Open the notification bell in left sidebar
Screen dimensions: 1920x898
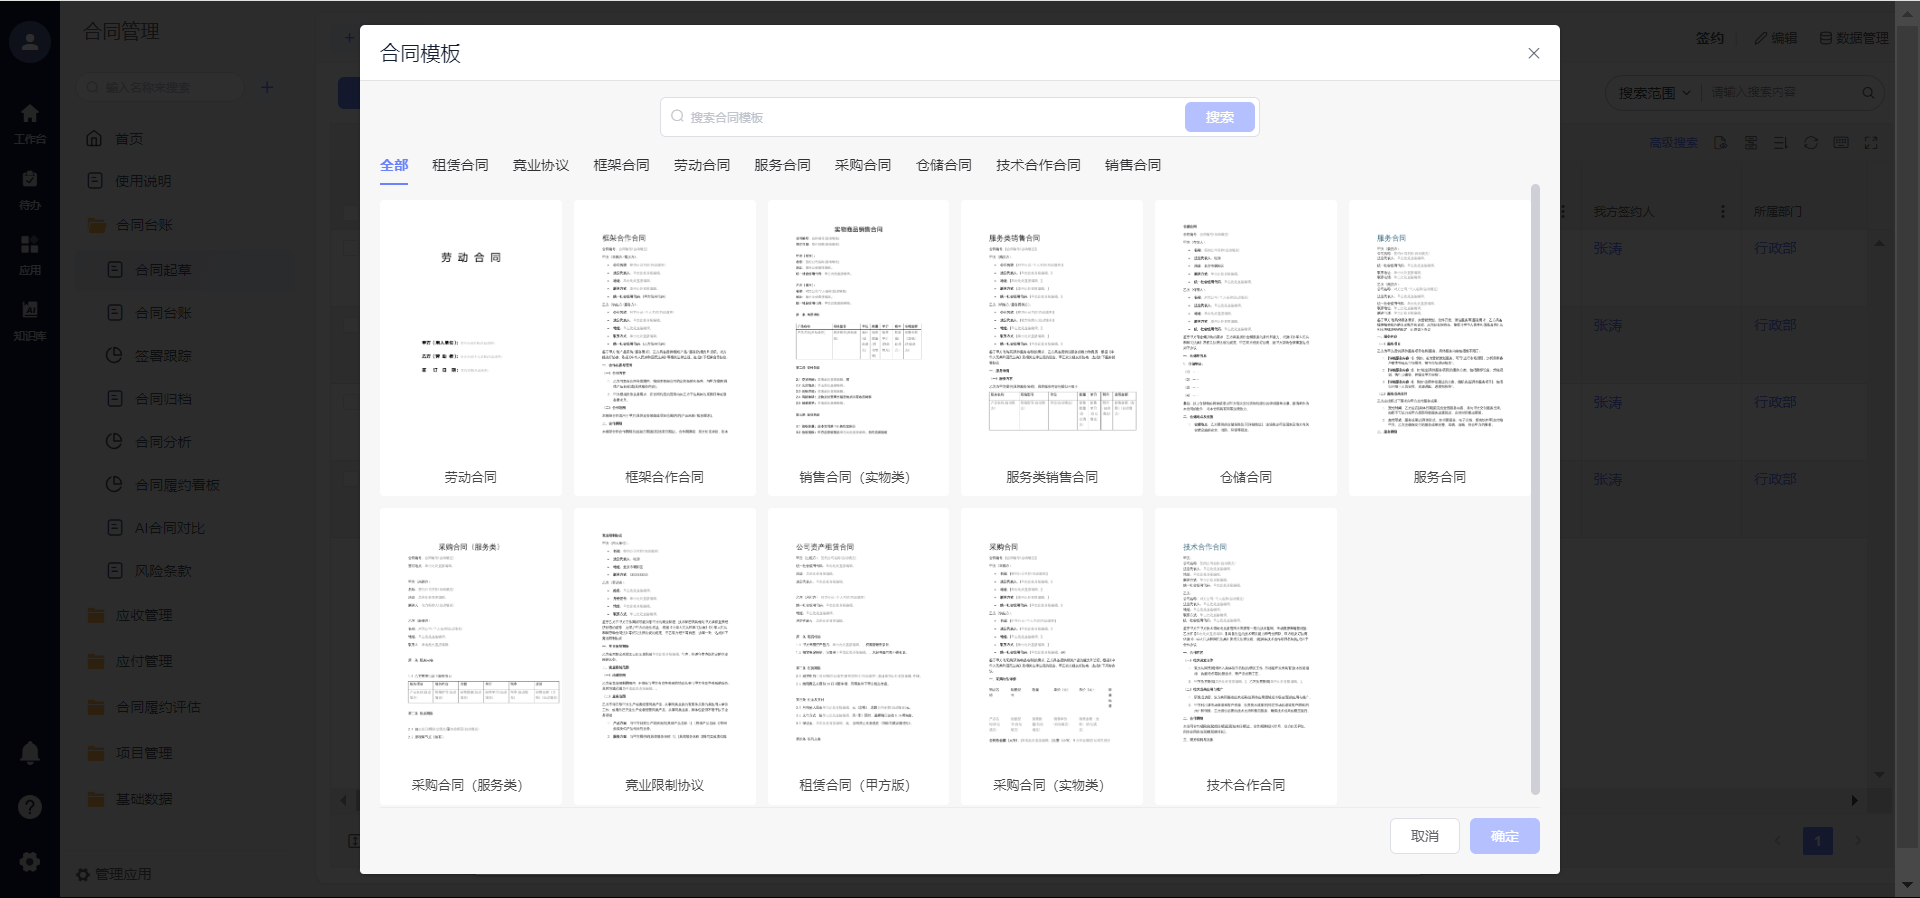click(x=30, y=753)
